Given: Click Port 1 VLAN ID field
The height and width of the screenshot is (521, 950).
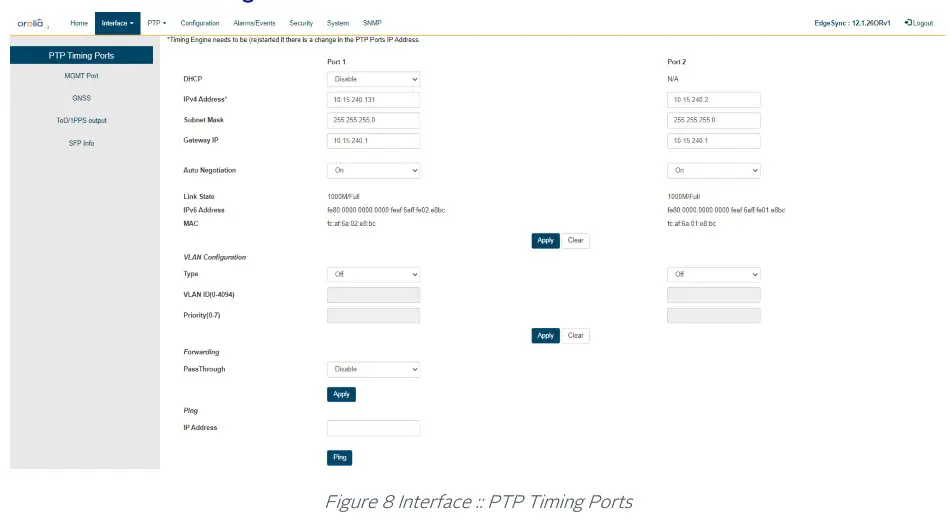Looking at the screenshot, I should (x=373, y=295).
